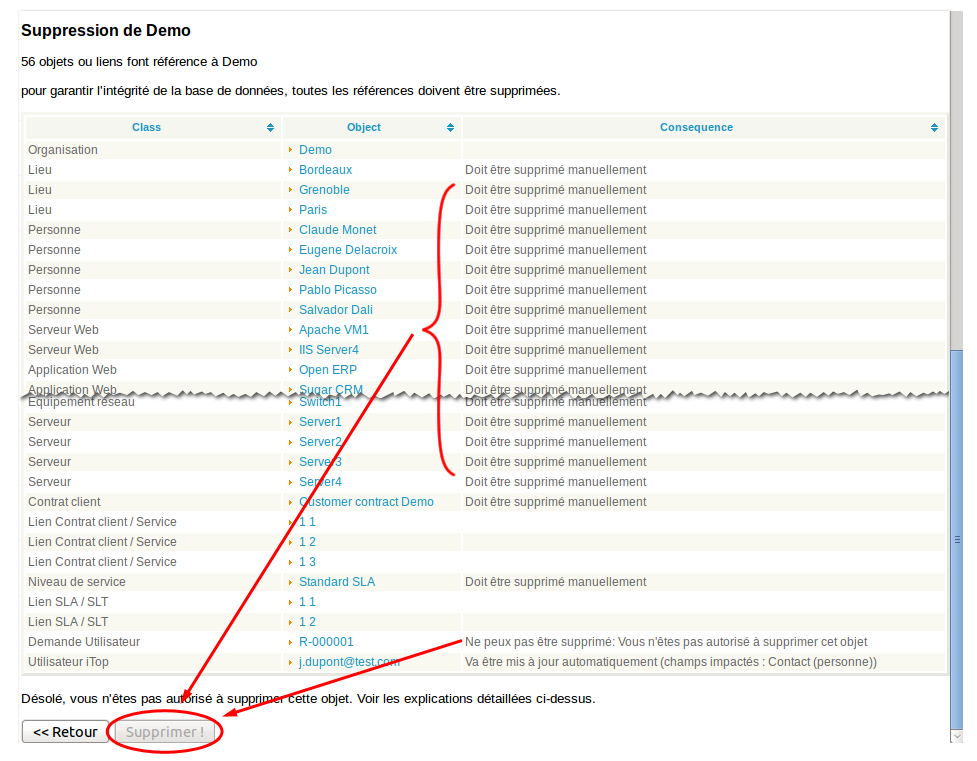The height and width of the screenshot is (761, 977).
Task: Click the sort arrows in Class column header
Action: pyautogui.click(x=270, y=128)
